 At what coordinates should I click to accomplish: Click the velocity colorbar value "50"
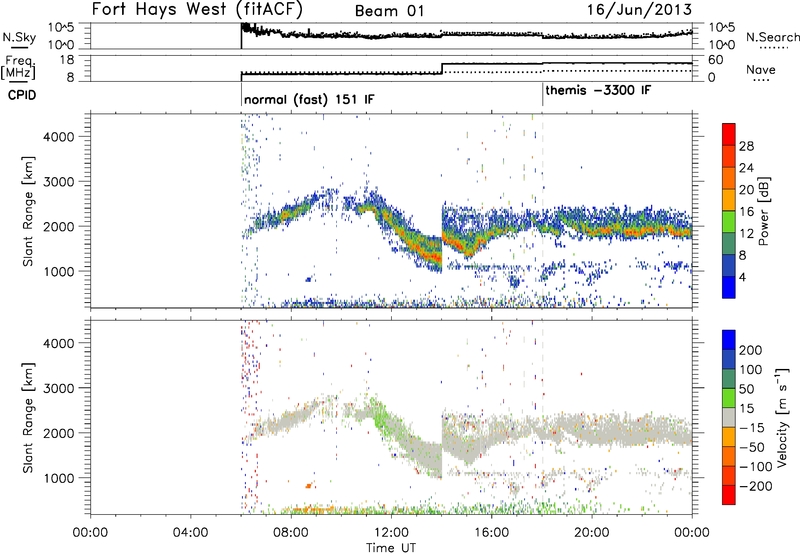click(746, 389)
